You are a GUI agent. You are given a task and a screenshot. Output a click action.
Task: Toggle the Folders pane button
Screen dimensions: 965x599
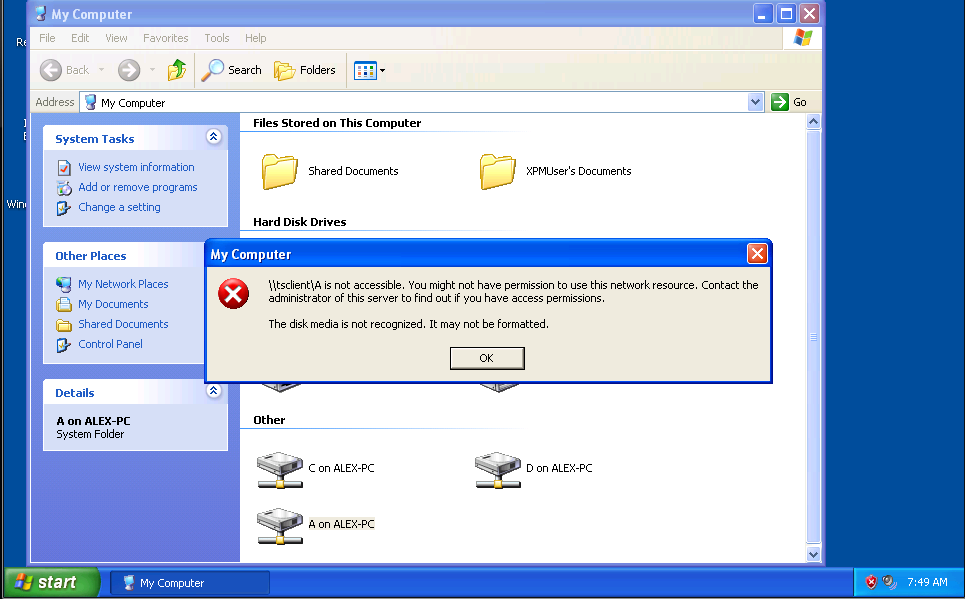(305, 70)
